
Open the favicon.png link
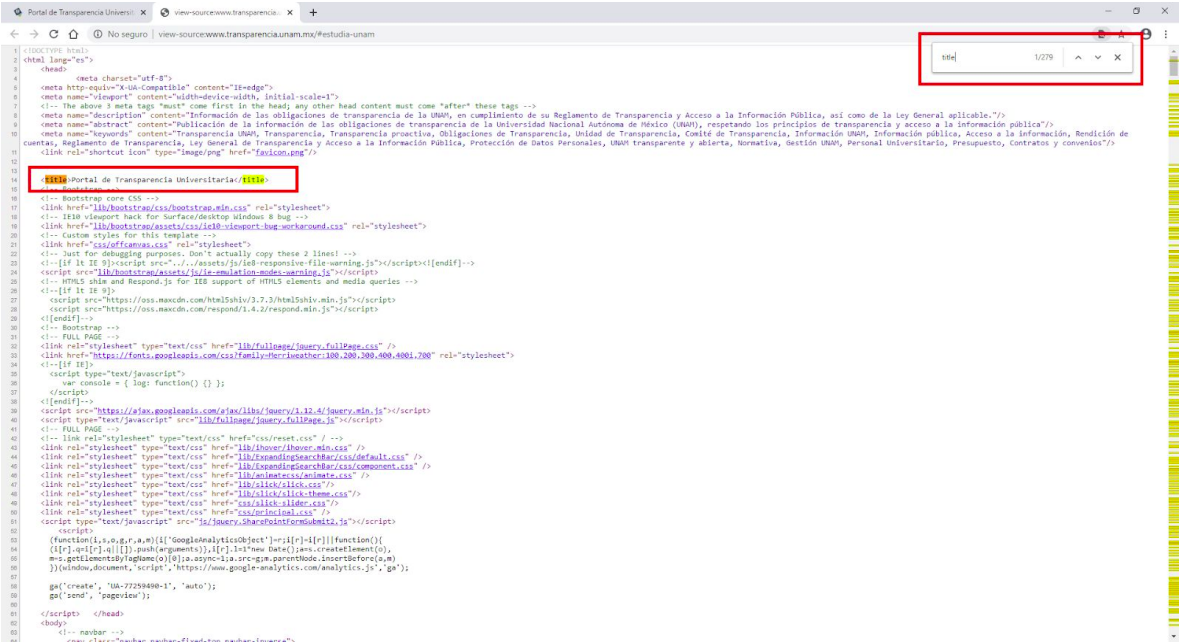coord(280,152)
